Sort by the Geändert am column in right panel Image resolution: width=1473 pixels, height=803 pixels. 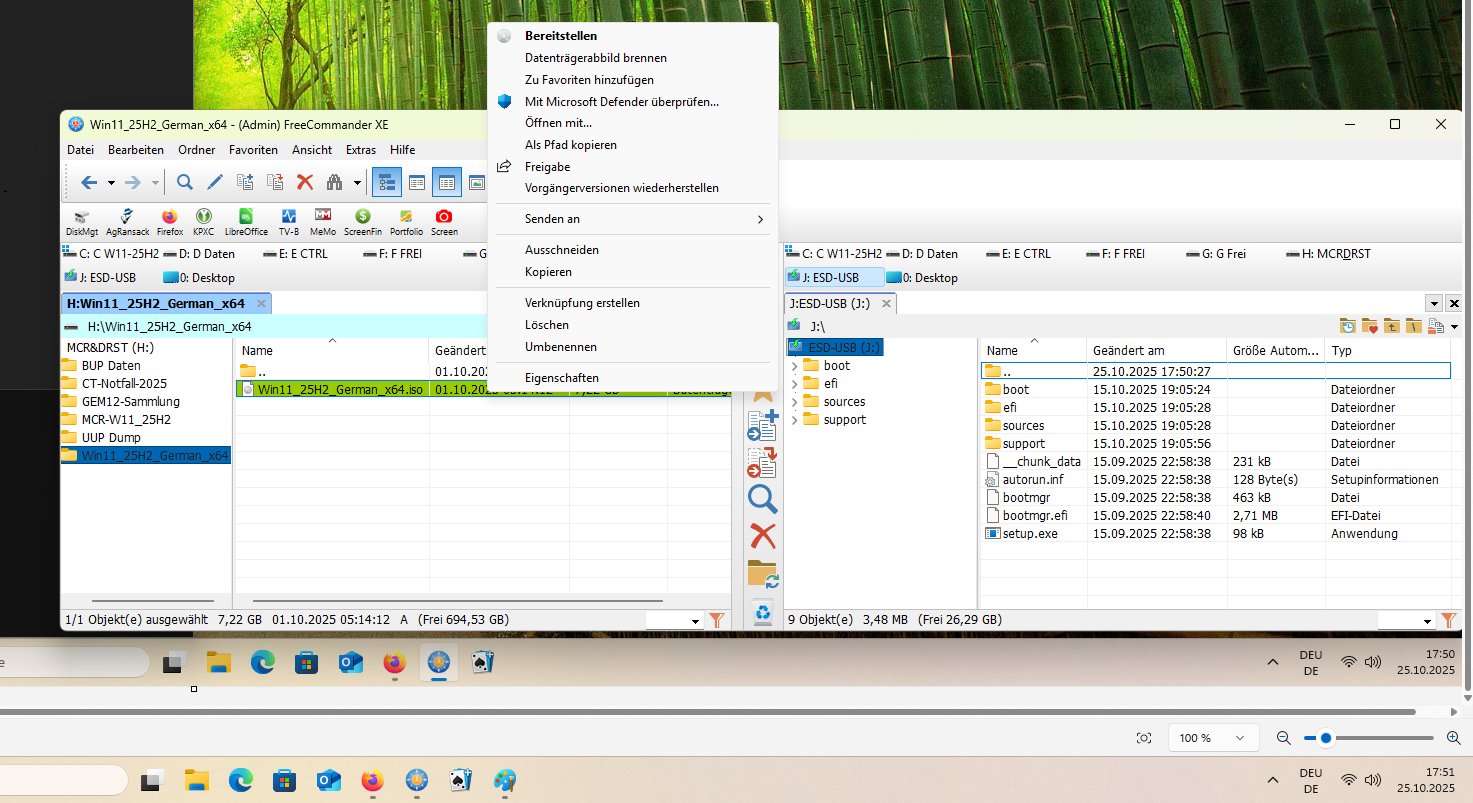(1156, 351)
